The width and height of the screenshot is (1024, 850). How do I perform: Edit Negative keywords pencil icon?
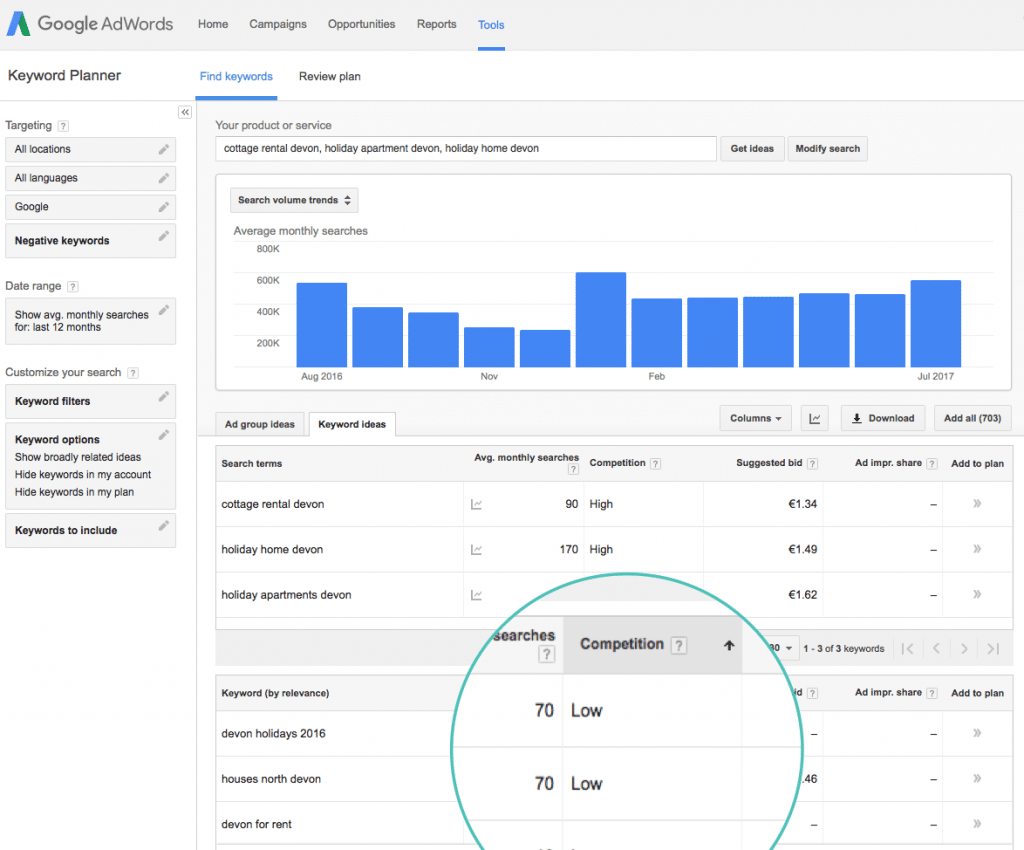coord(163,236)
